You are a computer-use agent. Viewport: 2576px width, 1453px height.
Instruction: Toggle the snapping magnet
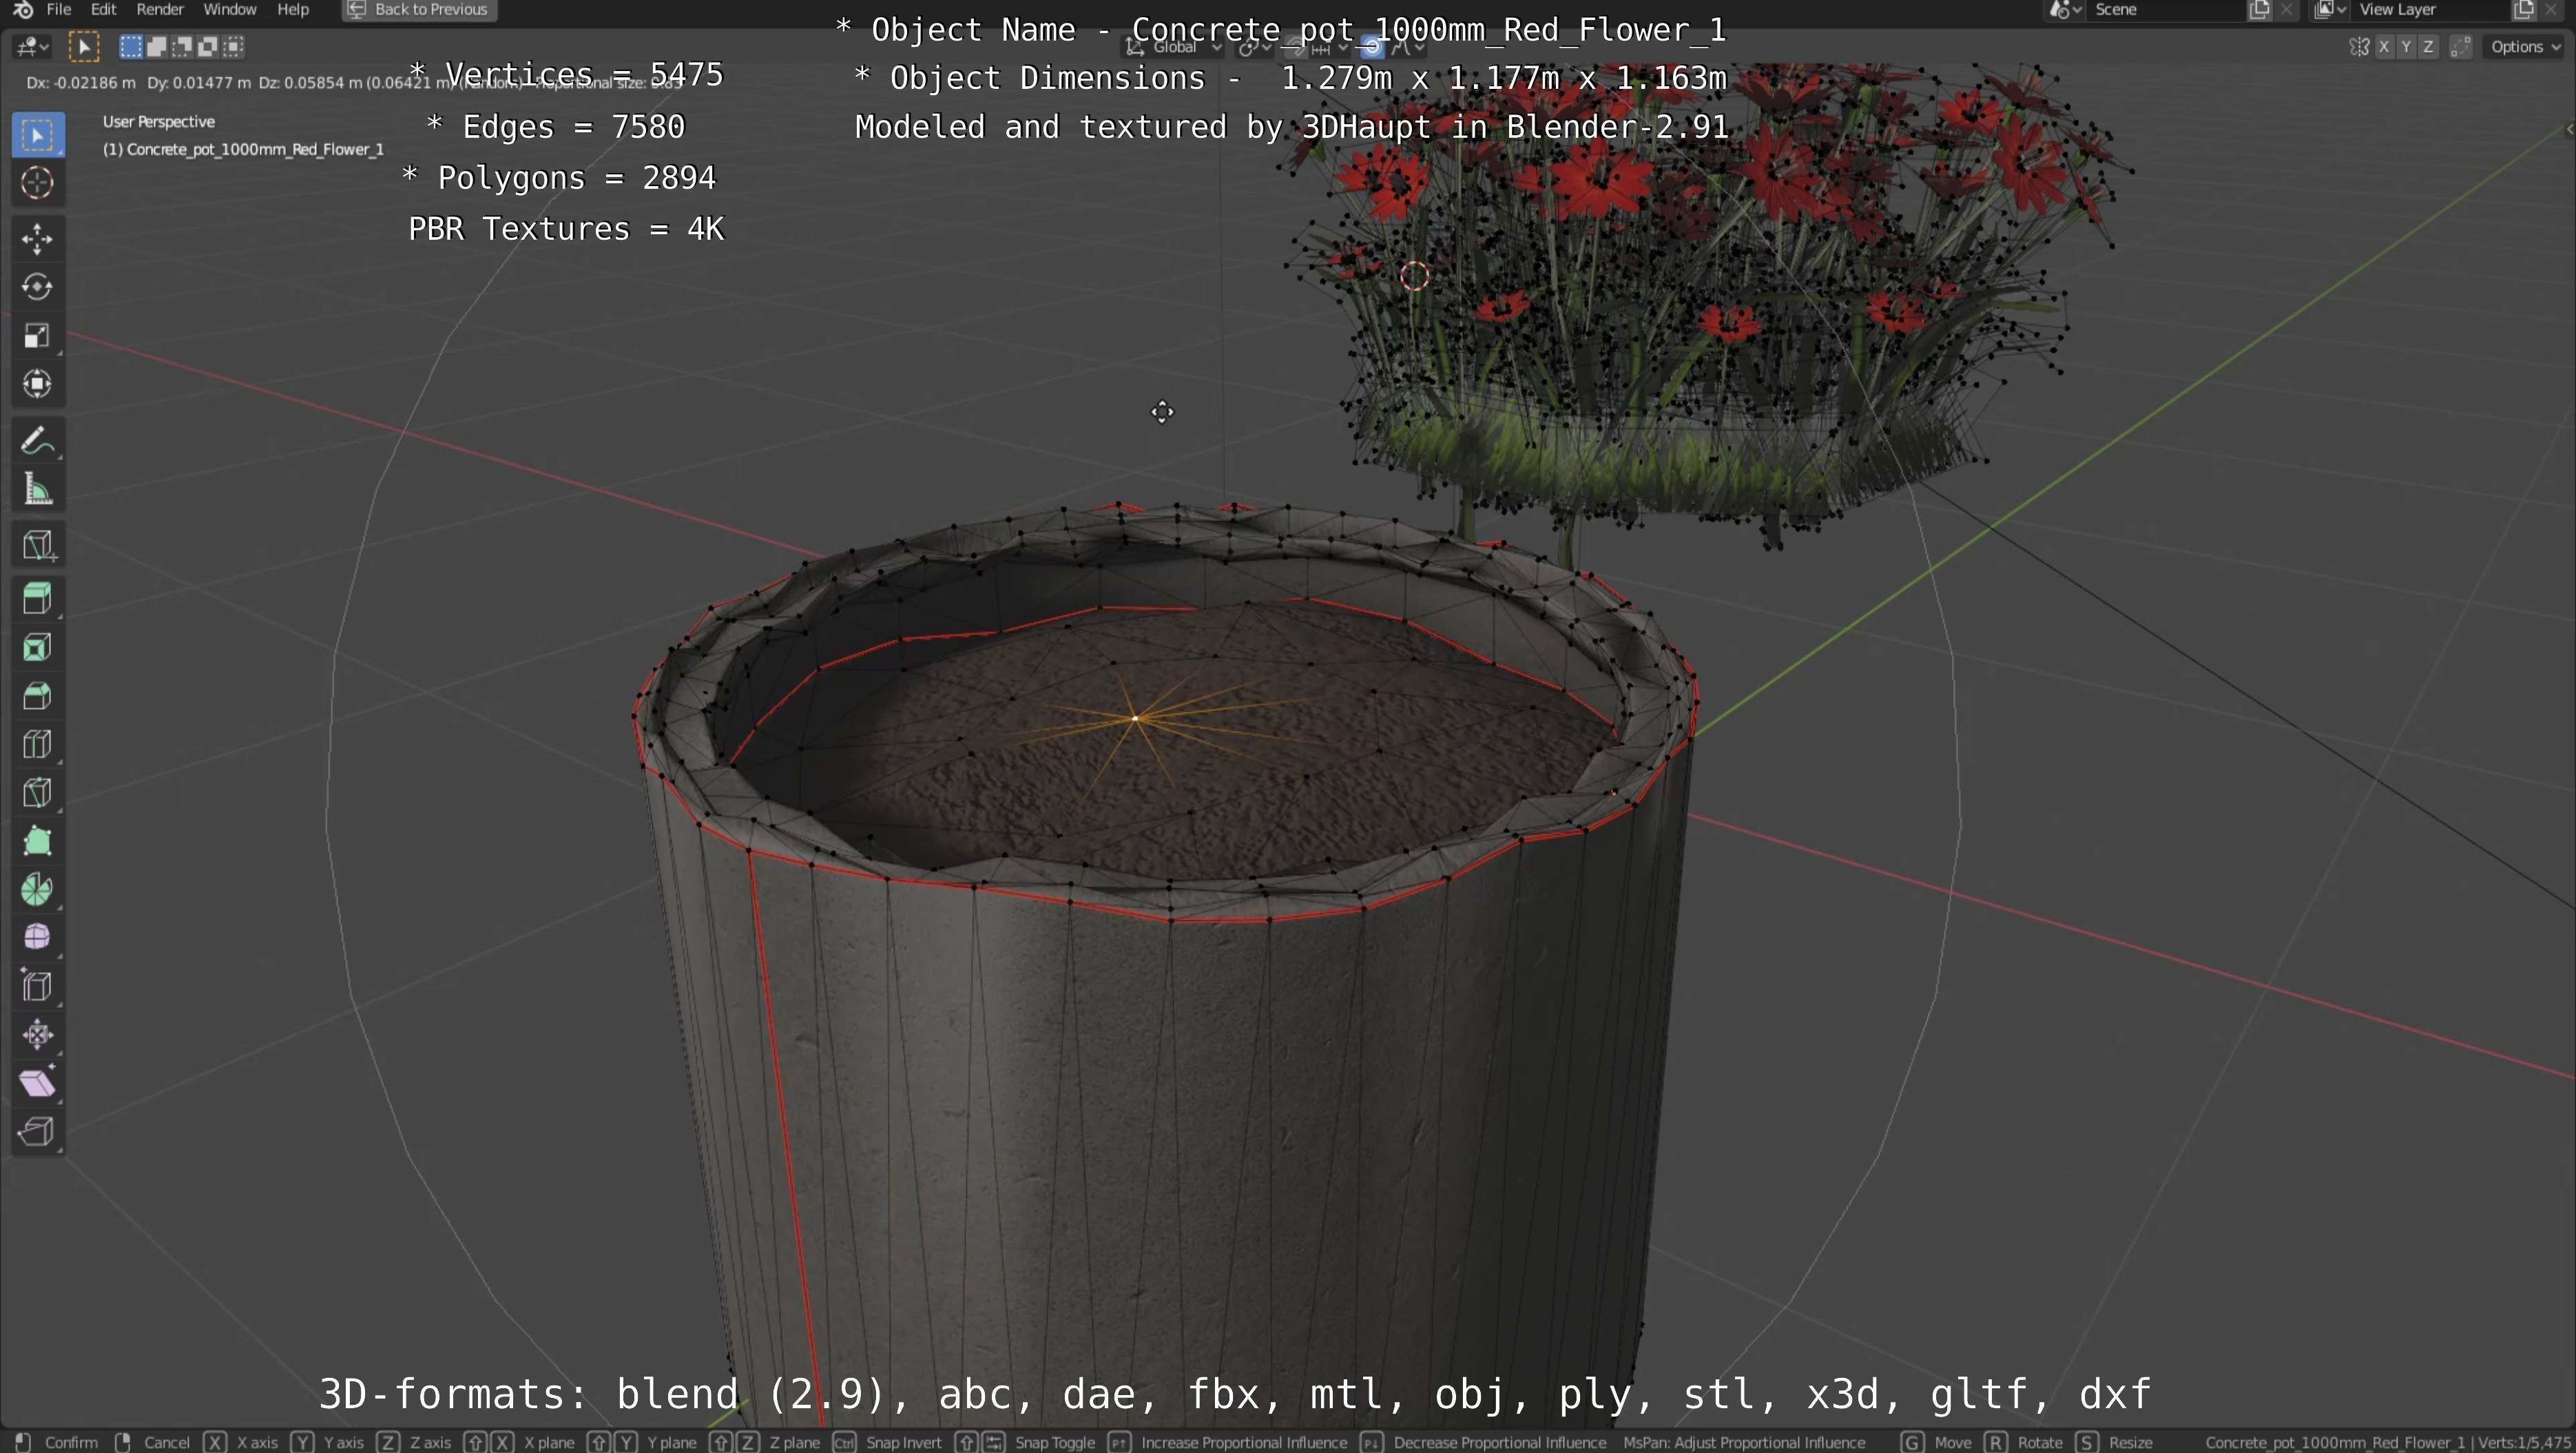(1295, 47)
